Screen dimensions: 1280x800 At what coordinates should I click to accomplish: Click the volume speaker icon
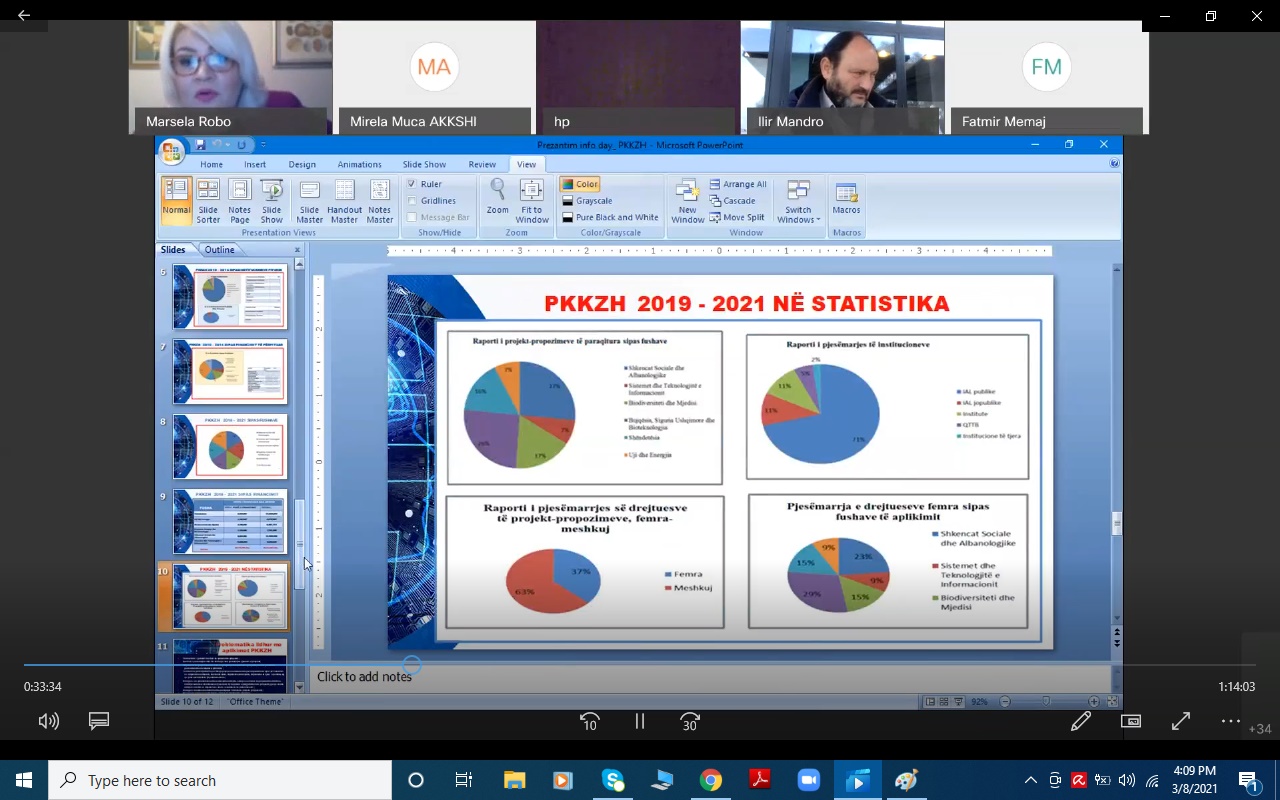(x=48, y=721)
